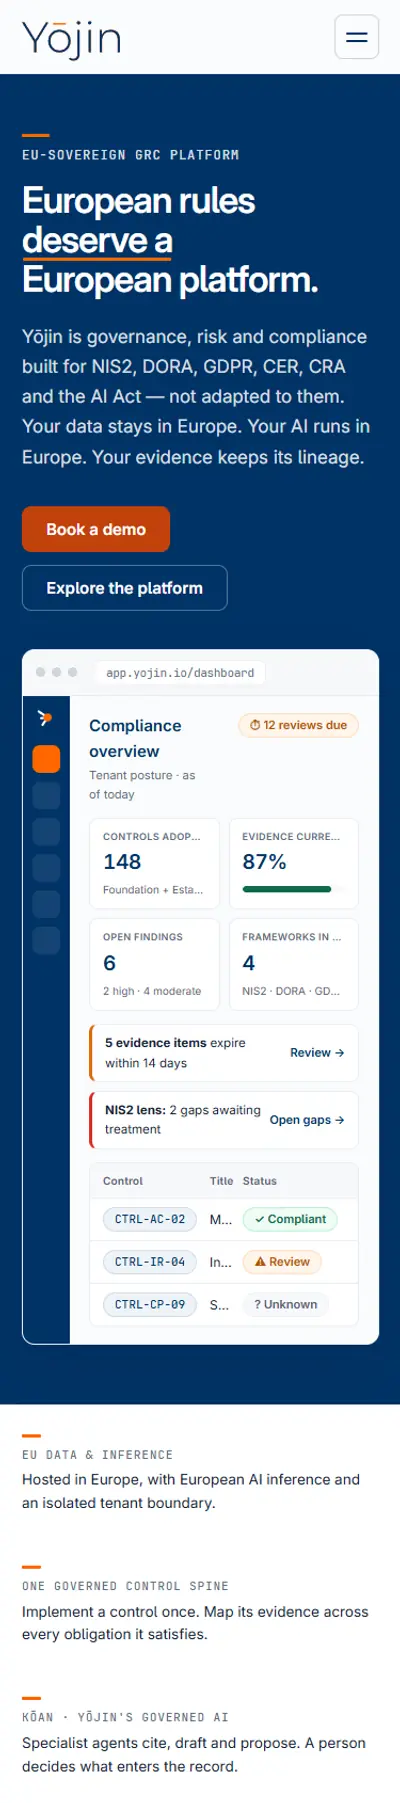Viewport: 400px width, 1803px height.
Task: Click the Unknown status on CTRL-CP-09
Action: 286,1304
